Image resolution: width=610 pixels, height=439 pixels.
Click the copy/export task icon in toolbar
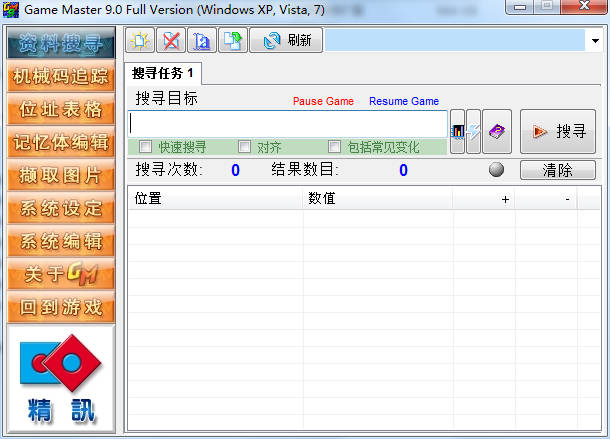coord(232,41)
